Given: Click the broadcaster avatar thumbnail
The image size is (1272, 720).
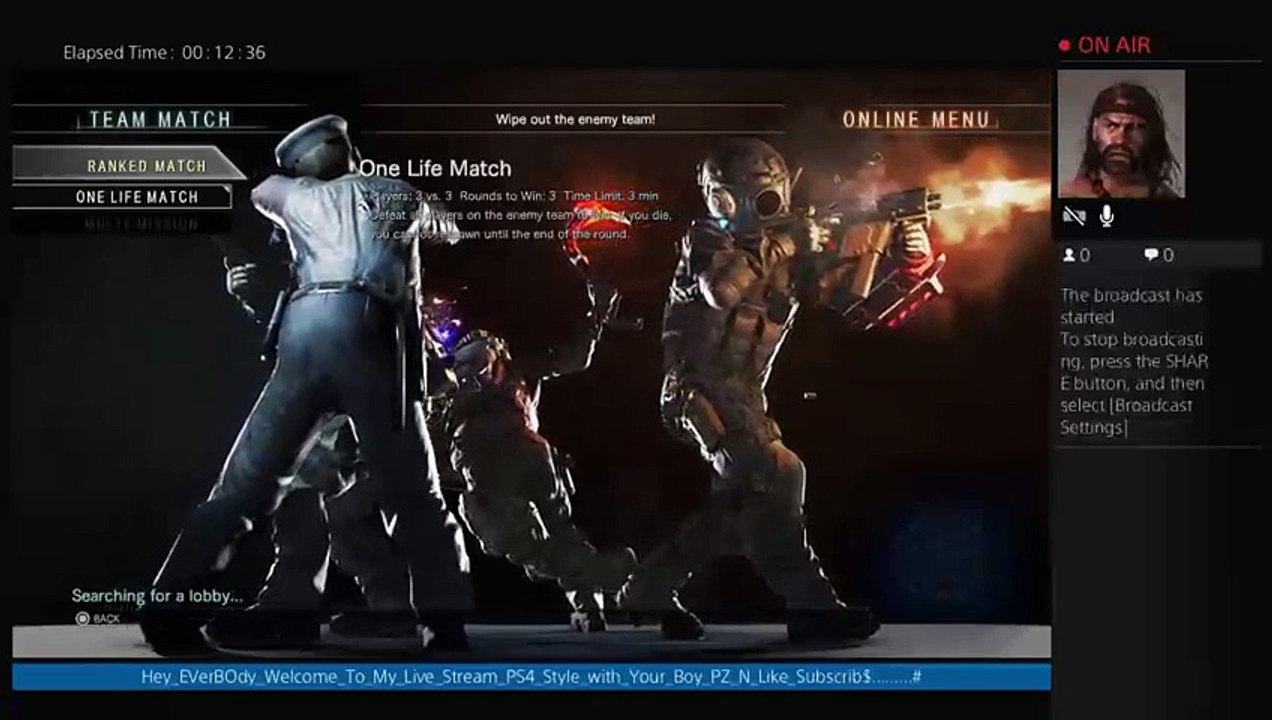Looking at the screenshot, I should 1121,133.
